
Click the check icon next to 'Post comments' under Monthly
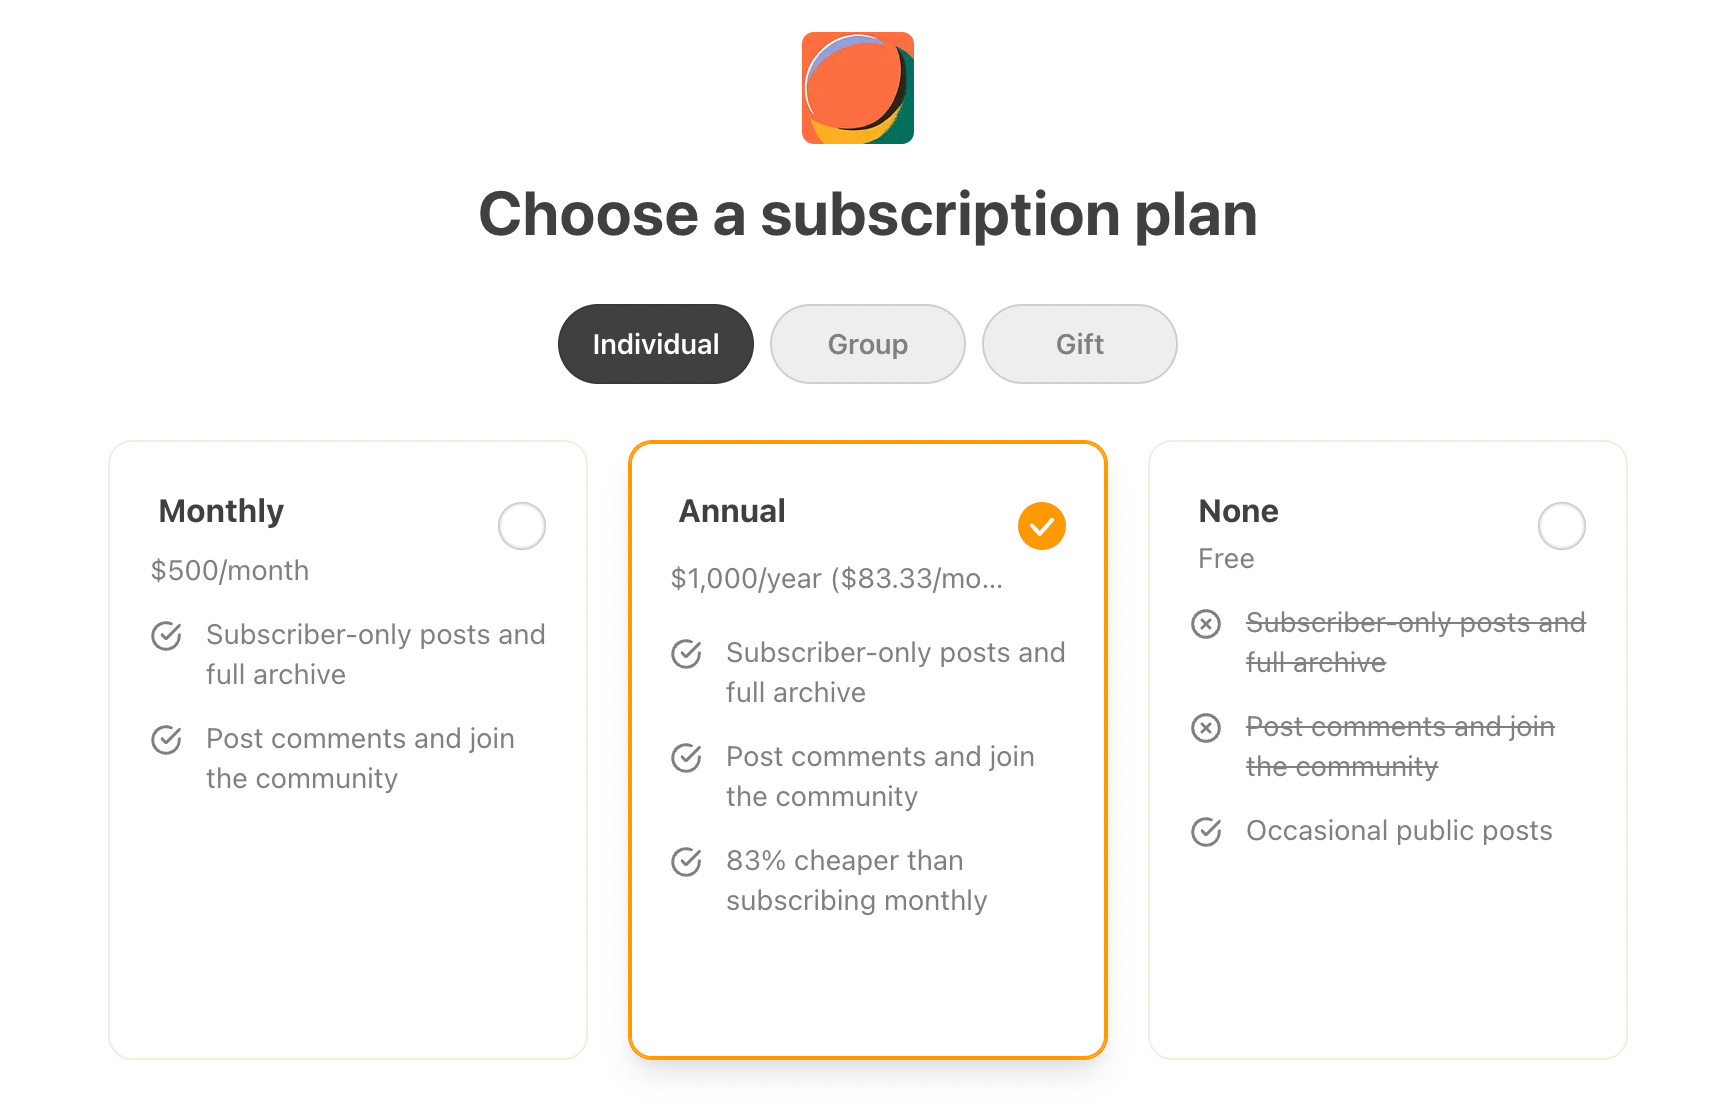[x=167, y=740]
